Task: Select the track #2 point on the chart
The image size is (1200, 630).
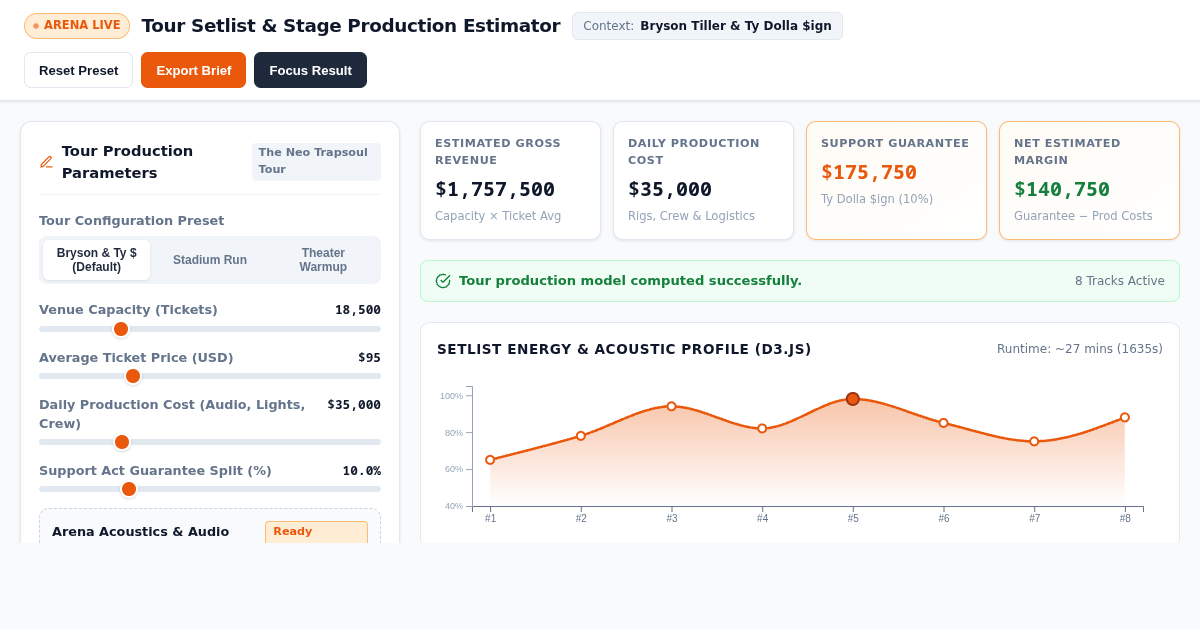Action: pos(581,436)
